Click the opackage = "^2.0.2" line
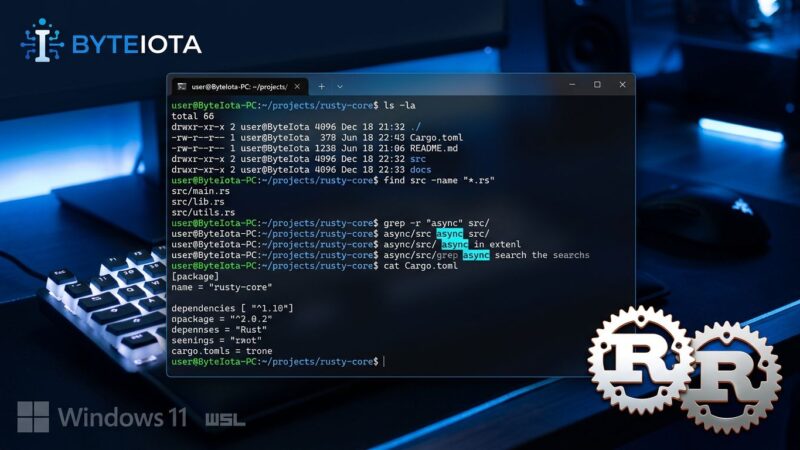This screenshot has height=450, width=800. pyautogui.click(x=221, y=319)
